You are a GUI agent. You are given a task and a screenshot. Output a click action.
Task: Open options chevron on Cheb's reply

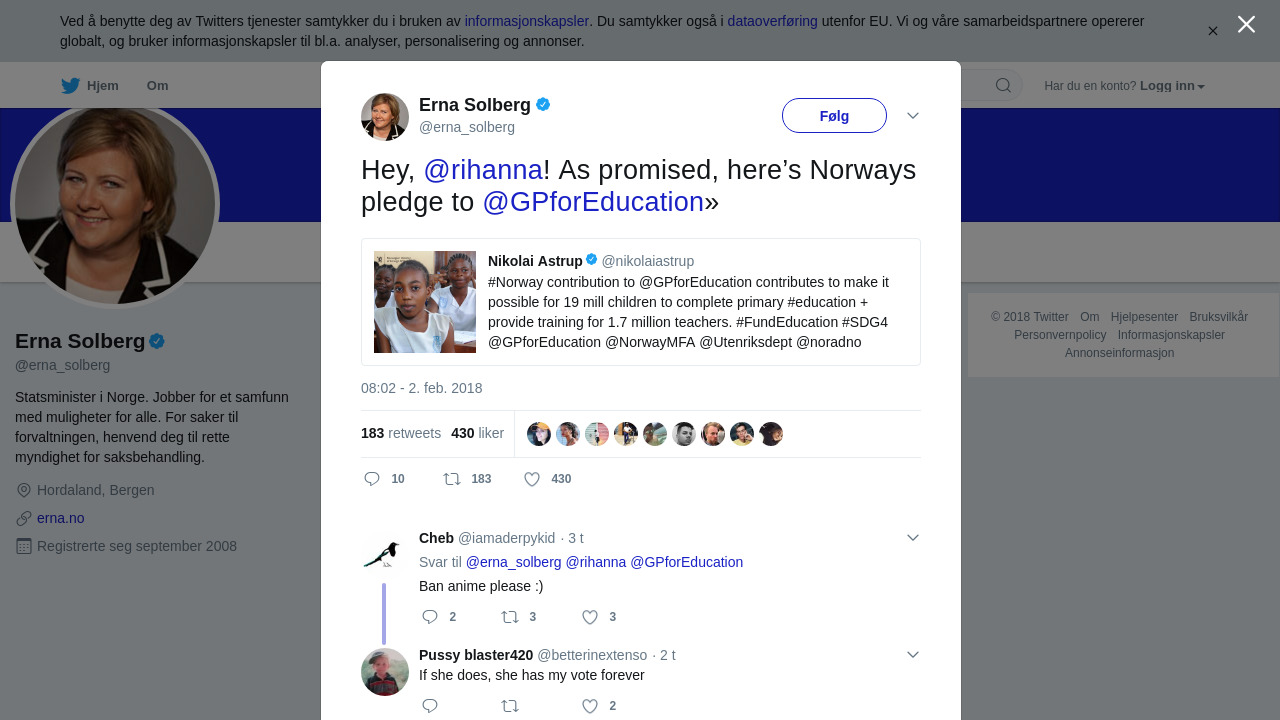(913, 538)
